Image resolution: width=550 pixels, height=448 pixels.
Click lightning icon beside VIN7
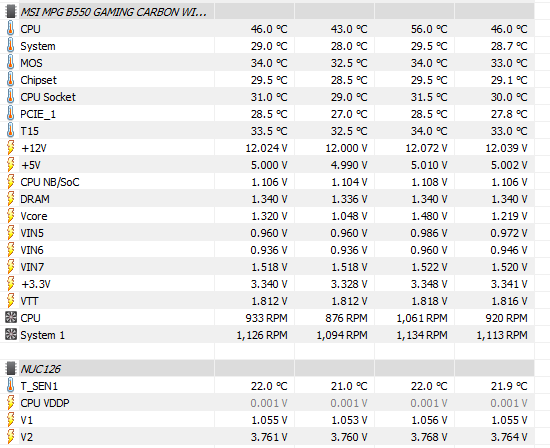pyautogui.click(x=11, y=267)
